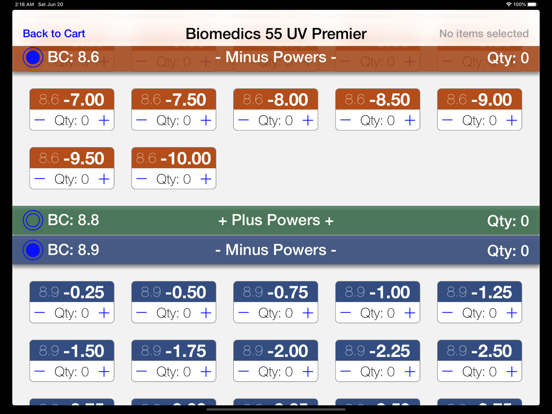The image size is (552, 414).
Task: Tap the No items selected status text
Action: (x=484, y=33)
